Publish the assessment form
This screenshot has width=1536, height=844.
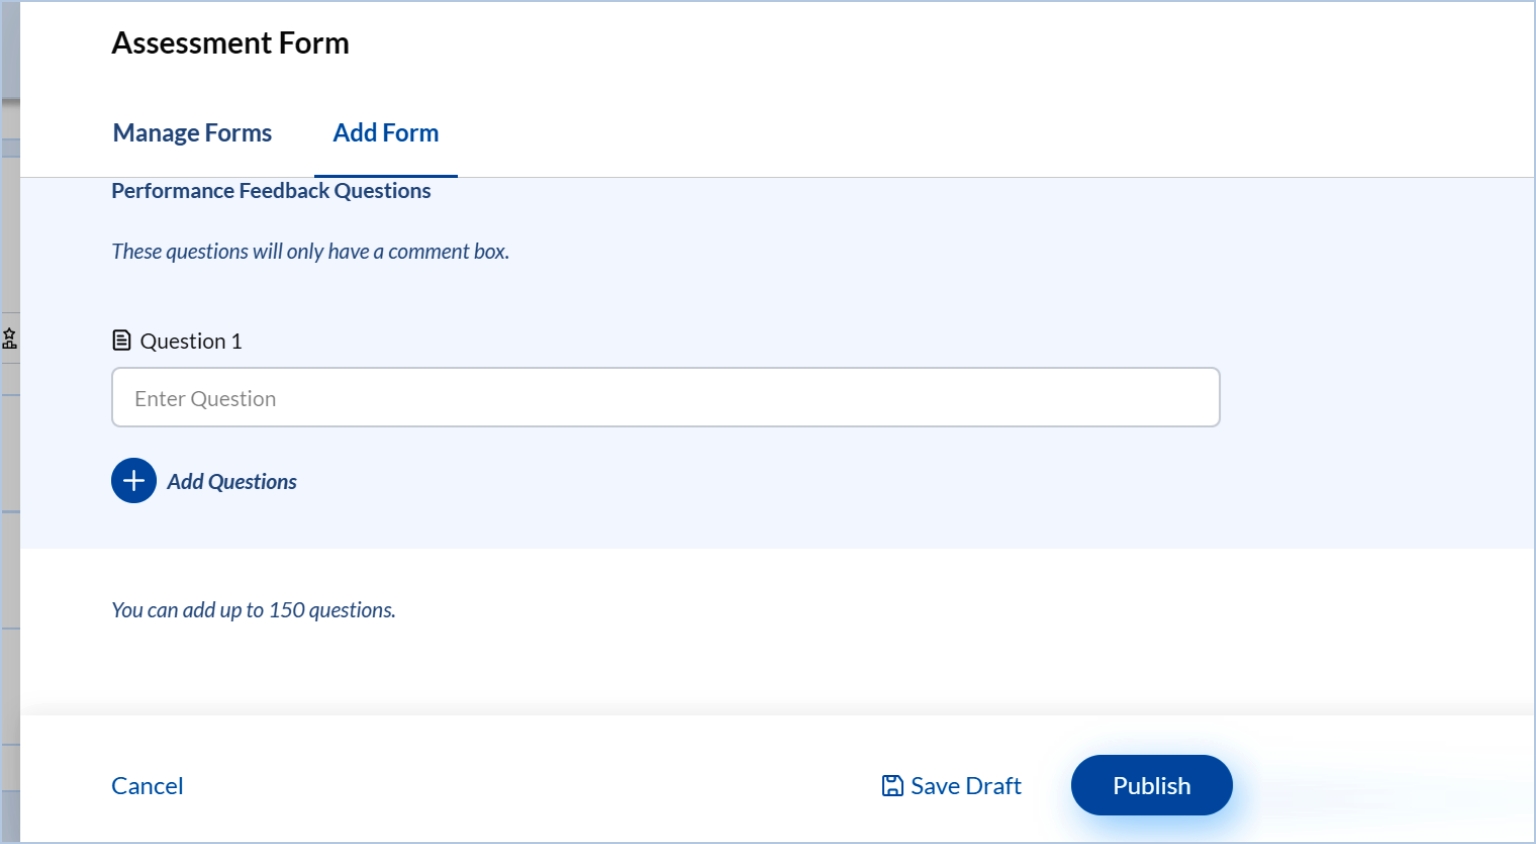click(x=1151, y=786)
